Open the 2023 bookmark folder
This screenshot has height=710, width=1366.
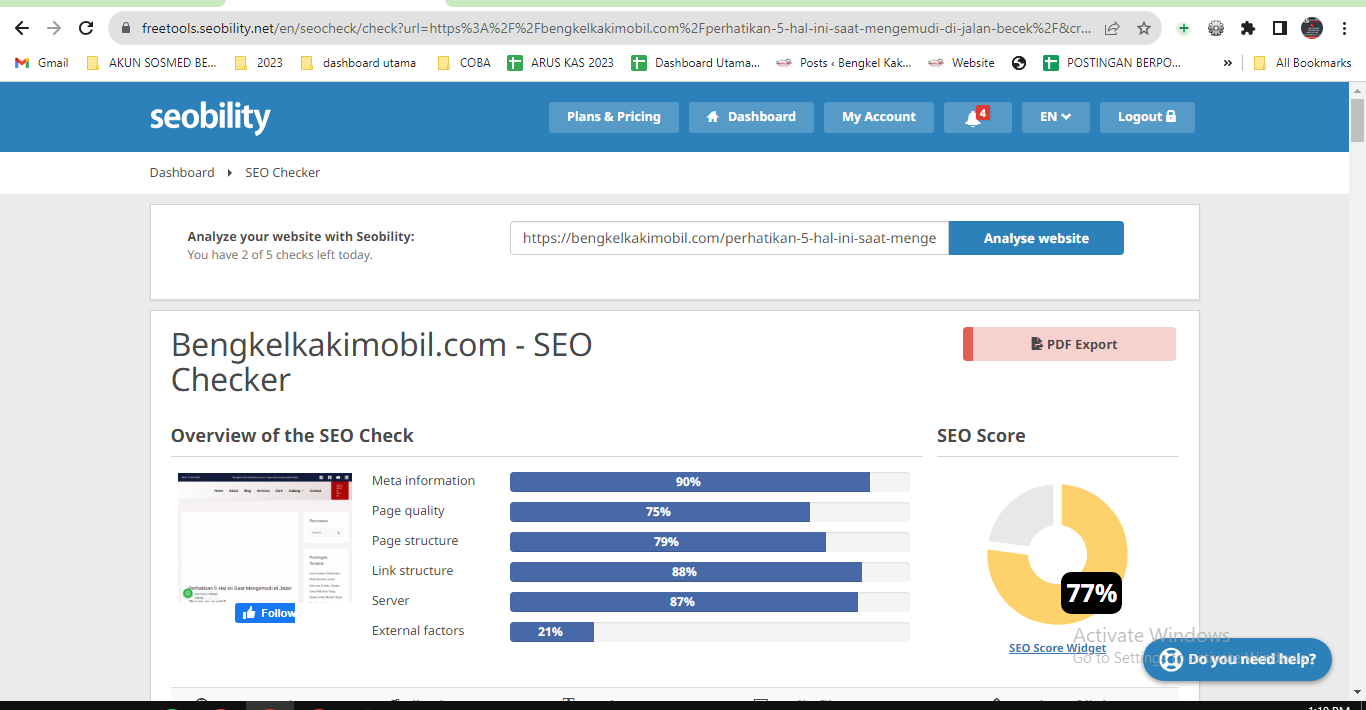(259, 62)
